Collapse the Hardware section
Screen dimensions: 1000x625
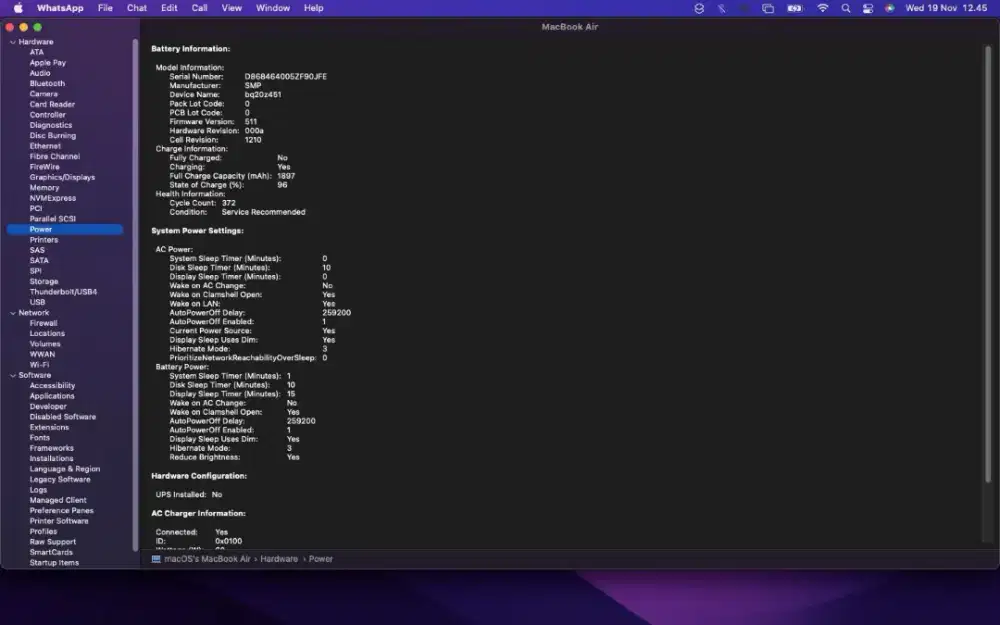click(x=12, y=42)
